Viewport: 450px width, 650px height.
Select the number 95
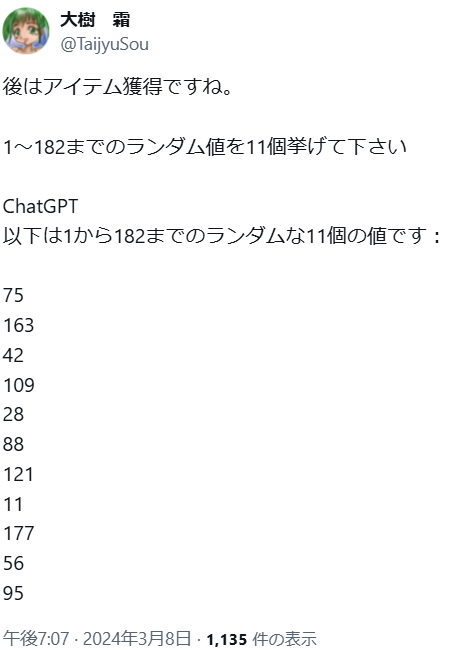pyautogui.click(x=13, y=593)
